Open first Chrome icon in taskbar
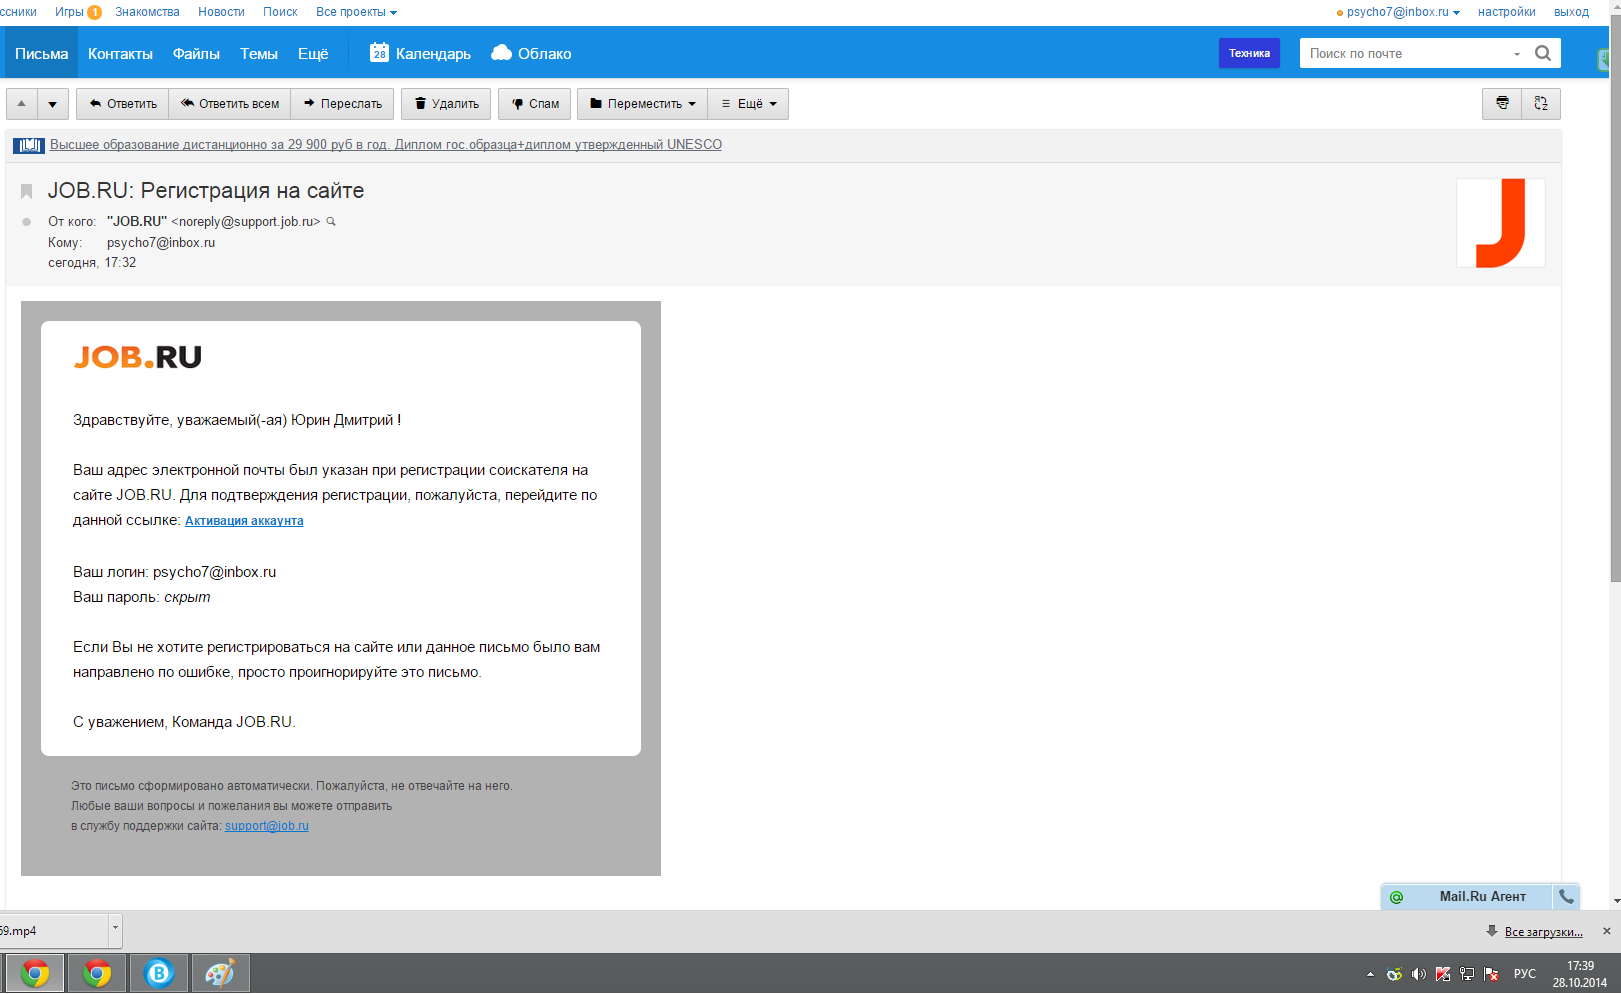The width and height of the screenshot is (1621, 994). [35, 973]
